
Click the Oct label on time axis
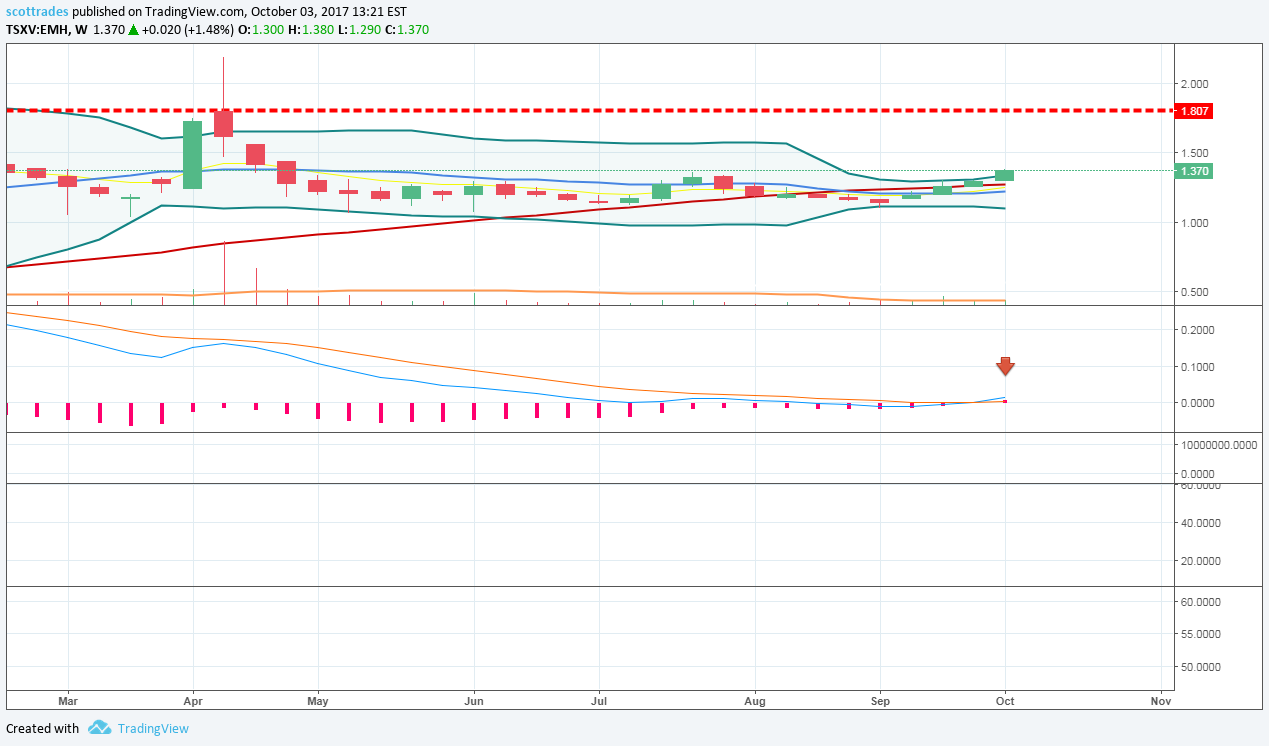(x=1005, y=701)
